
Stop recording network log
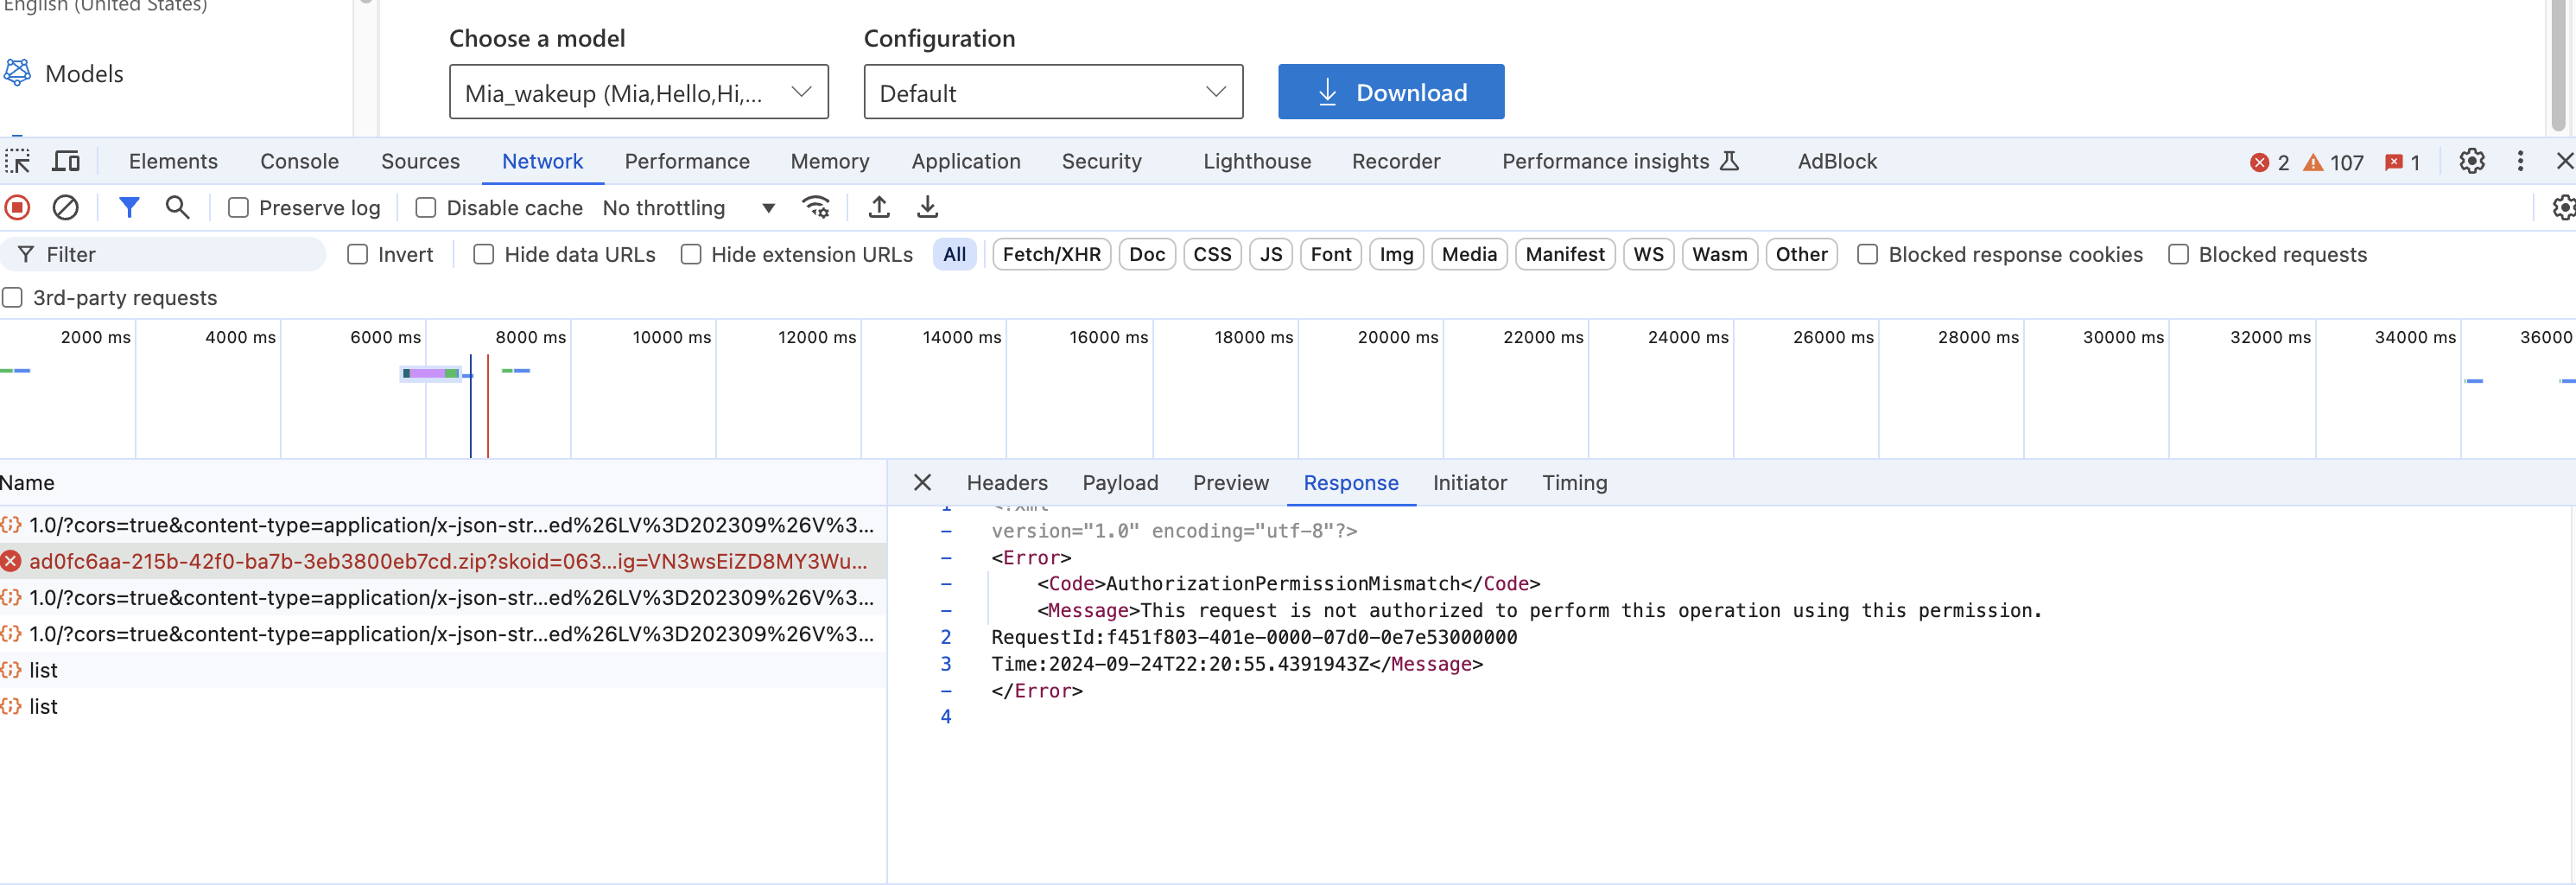pyautogui.click(x=17, y=207)
